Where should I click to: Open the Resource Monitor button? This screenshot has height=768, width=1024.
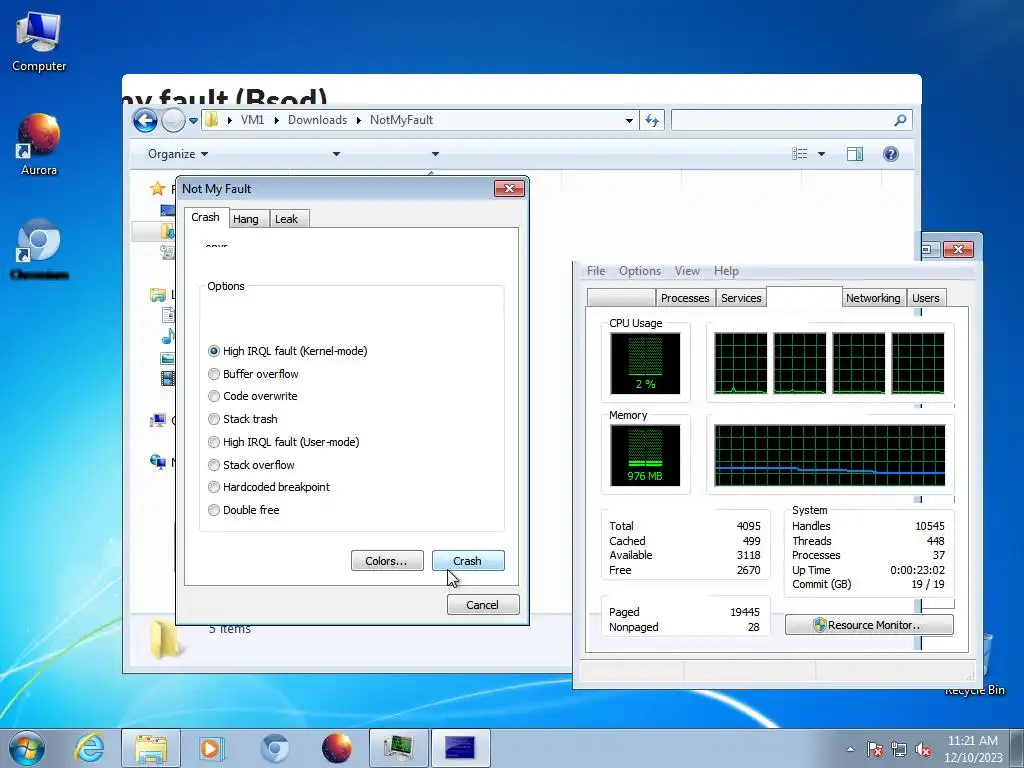pos(869,625)
